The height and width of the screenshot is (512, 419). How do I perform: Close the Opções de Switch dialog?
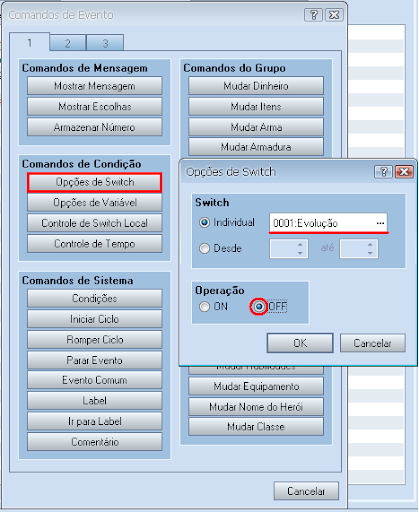pyautogui.click(x=404, y=172)
